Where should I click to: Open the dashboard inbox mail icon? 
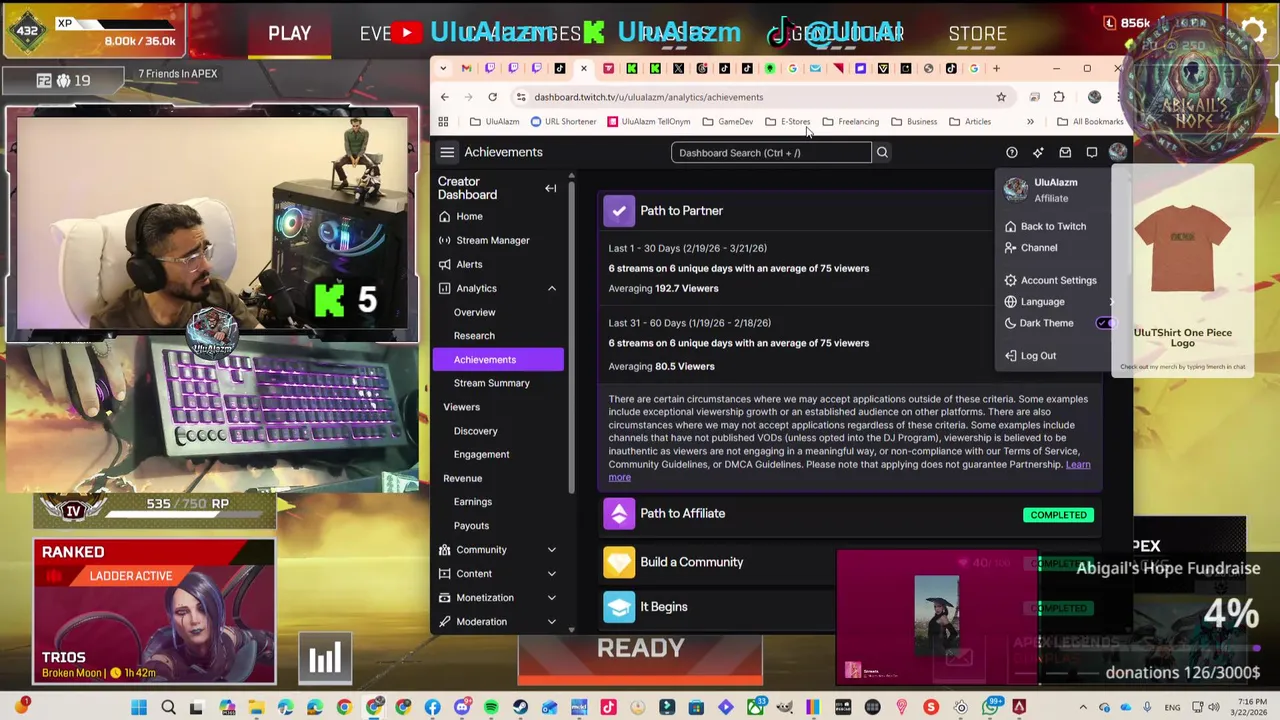point(1065,153)
